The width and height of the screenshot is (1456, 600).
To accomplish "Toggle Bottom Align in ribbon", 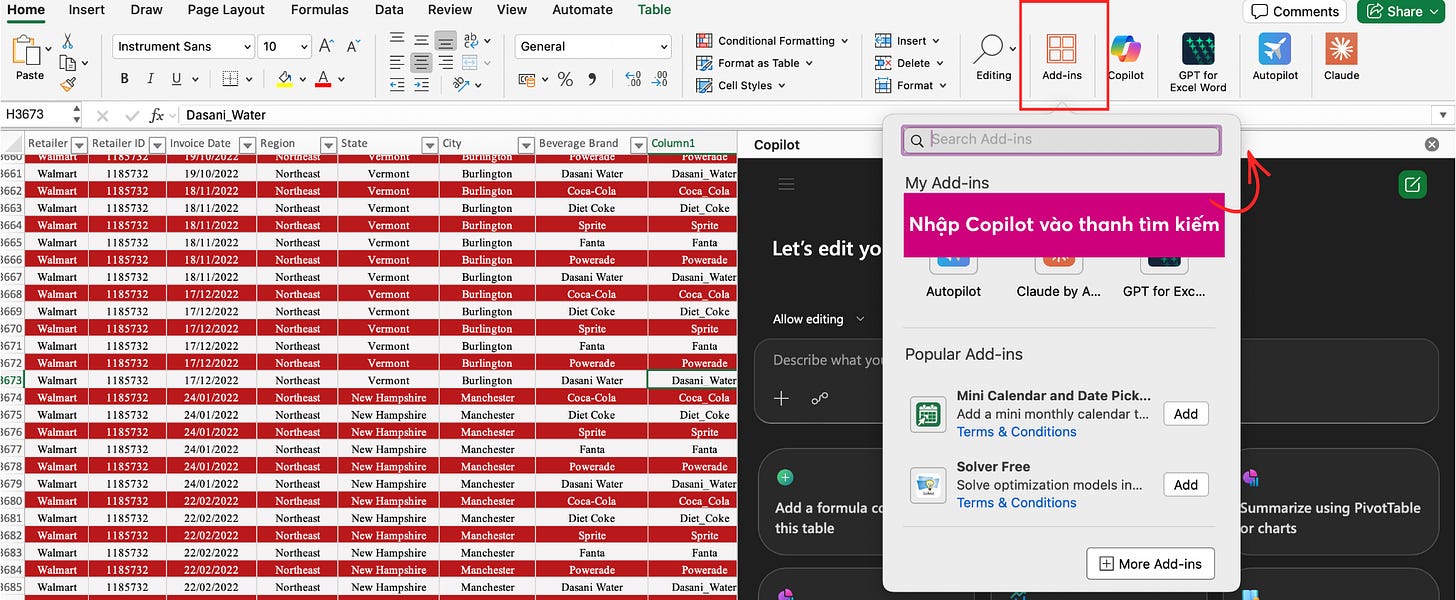I will click(445, 41).
